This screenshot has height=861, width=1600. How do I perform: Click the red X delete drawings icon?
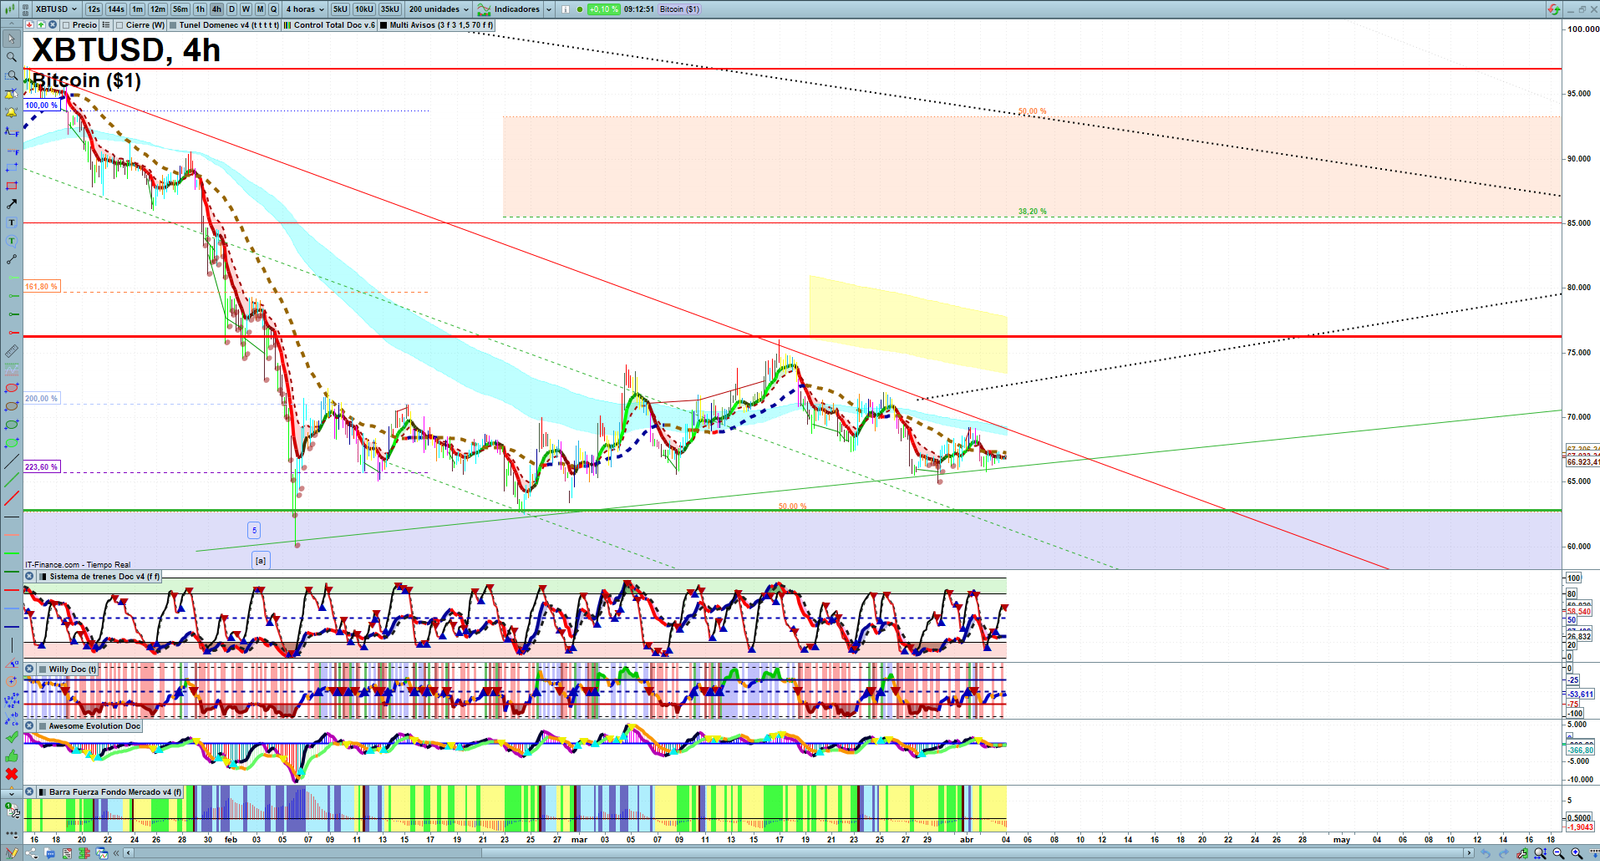point(11,774)
